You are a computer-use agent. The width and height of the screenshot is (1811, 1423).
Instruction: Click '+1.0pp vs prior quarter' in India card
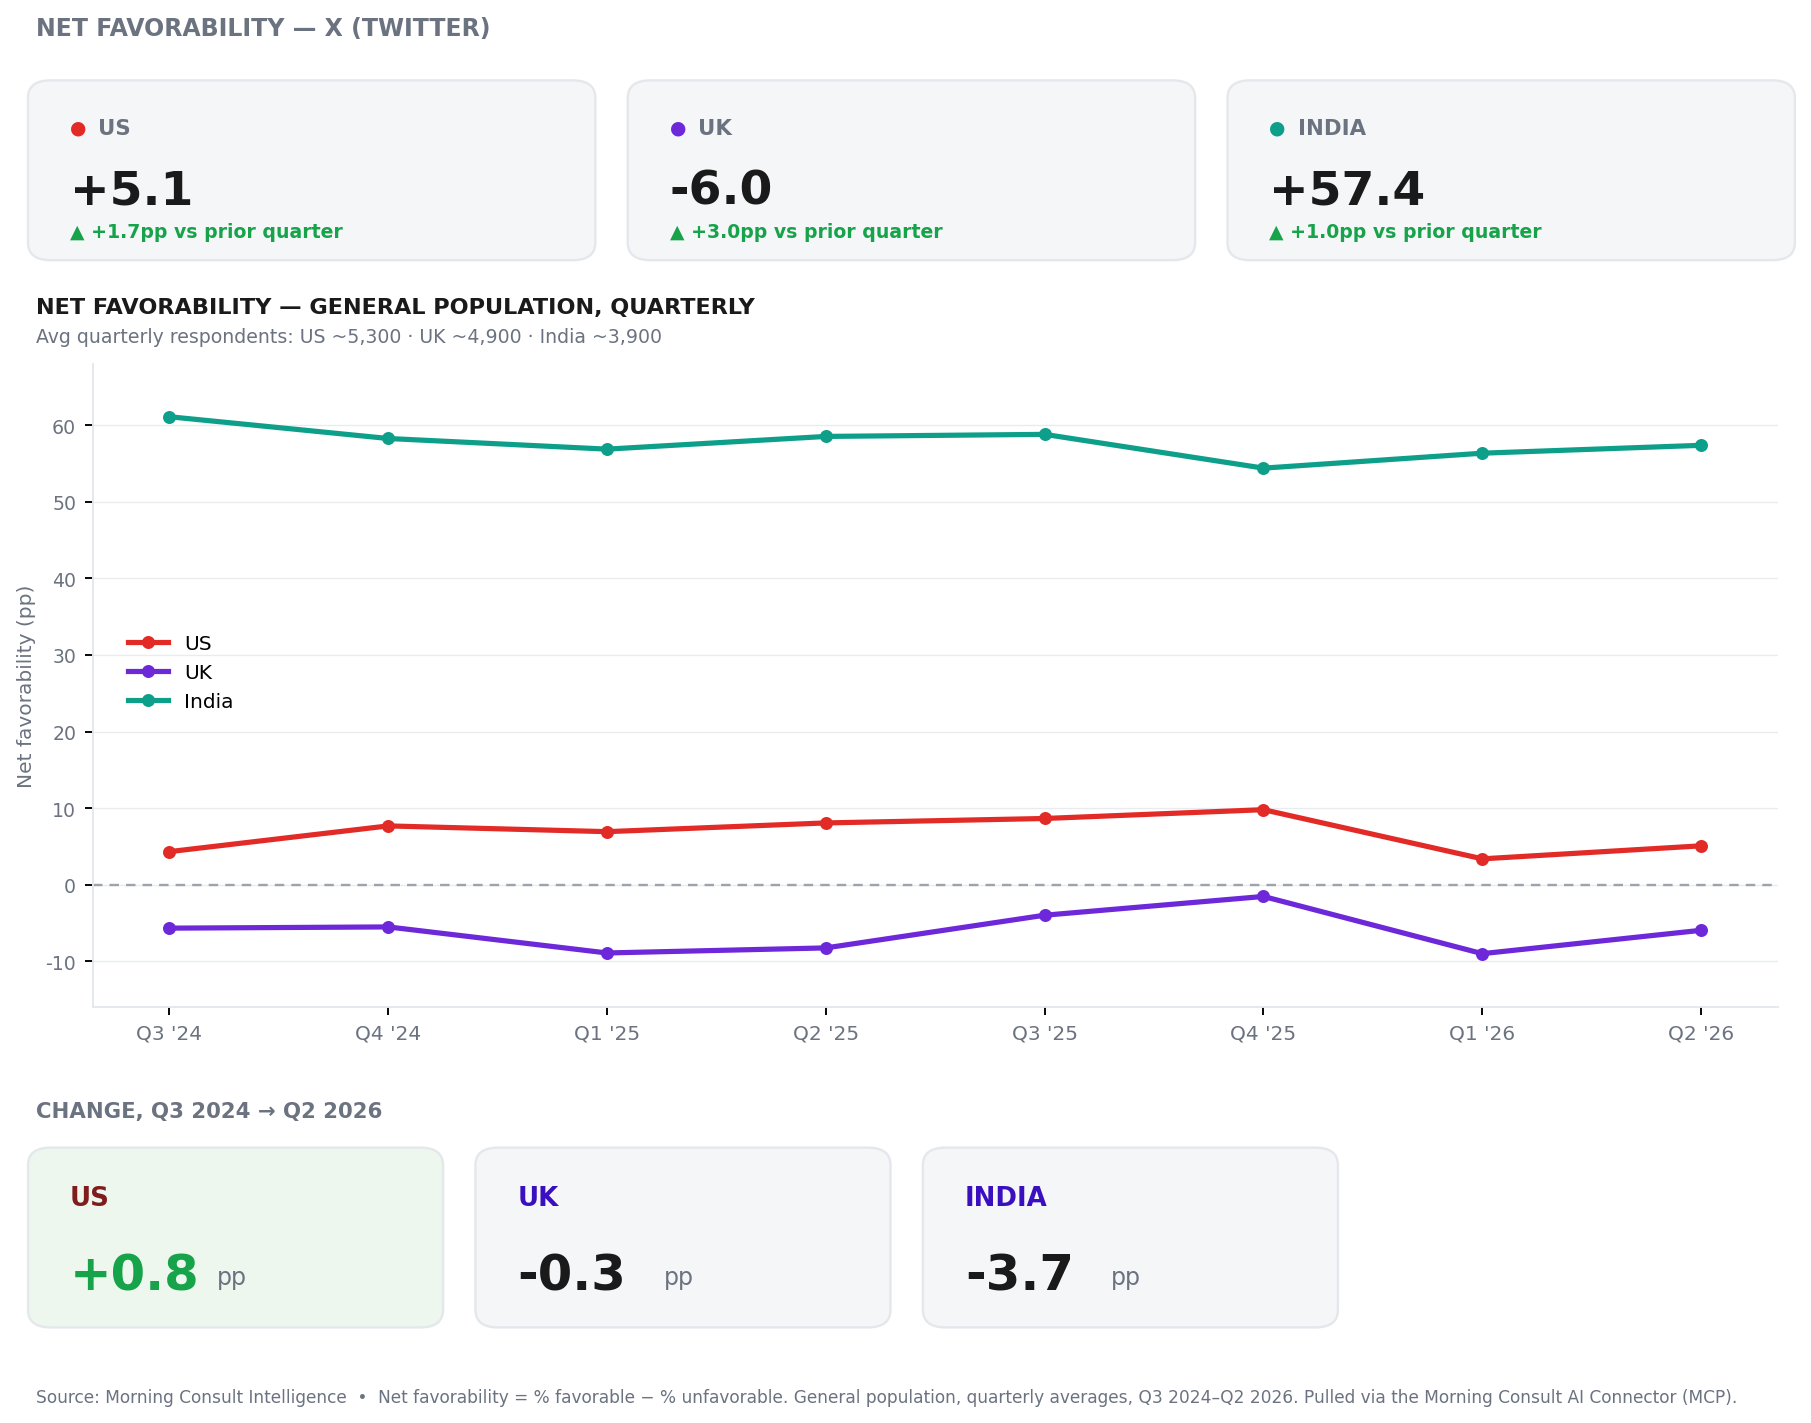(x=1416, y=232)
